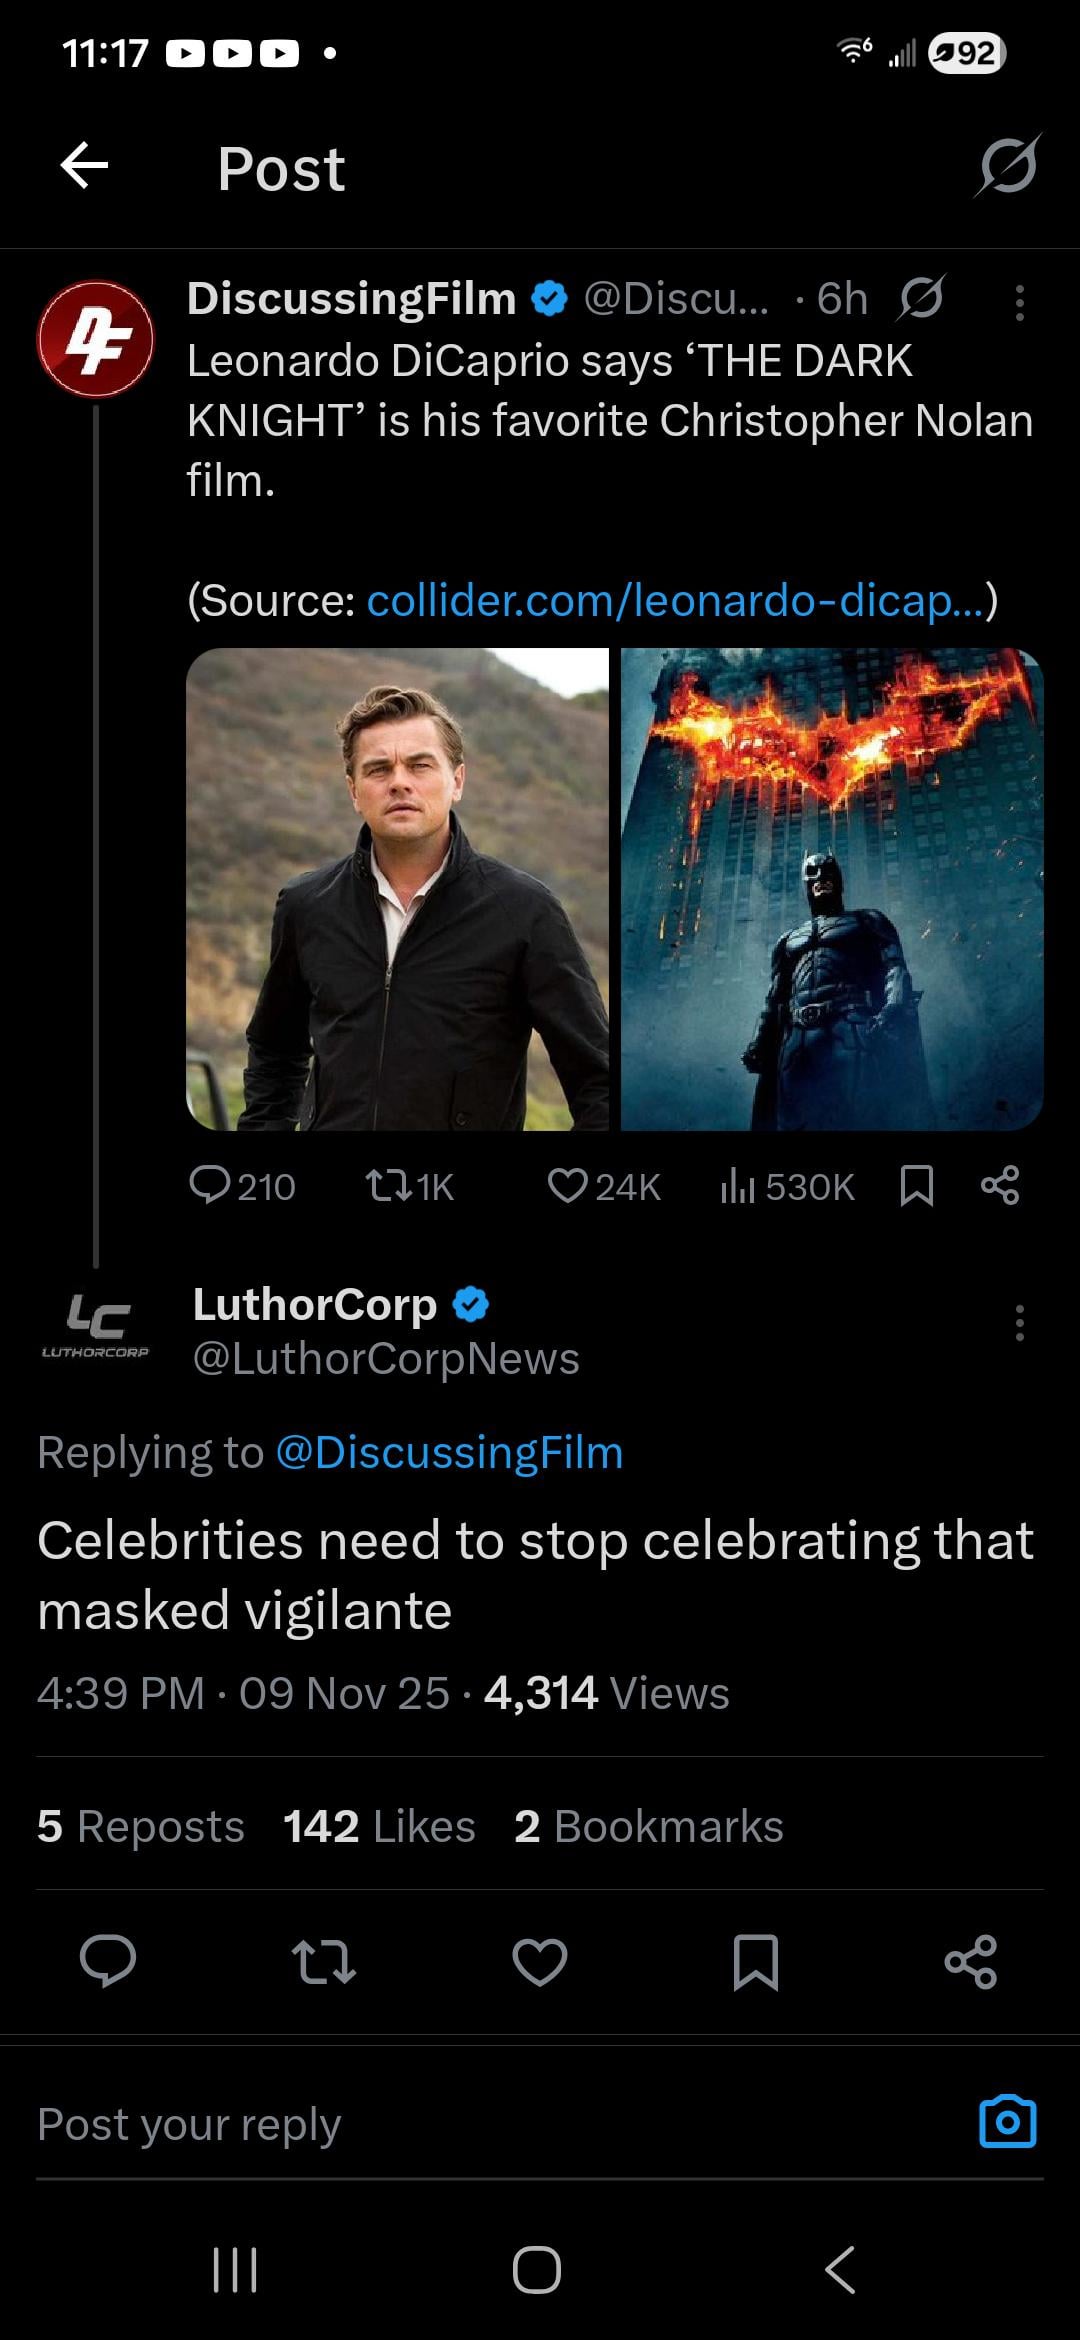Open the collider.com source link
Image resolution: width=1080 pixels, height=2340 pixels.
point(674,600)
